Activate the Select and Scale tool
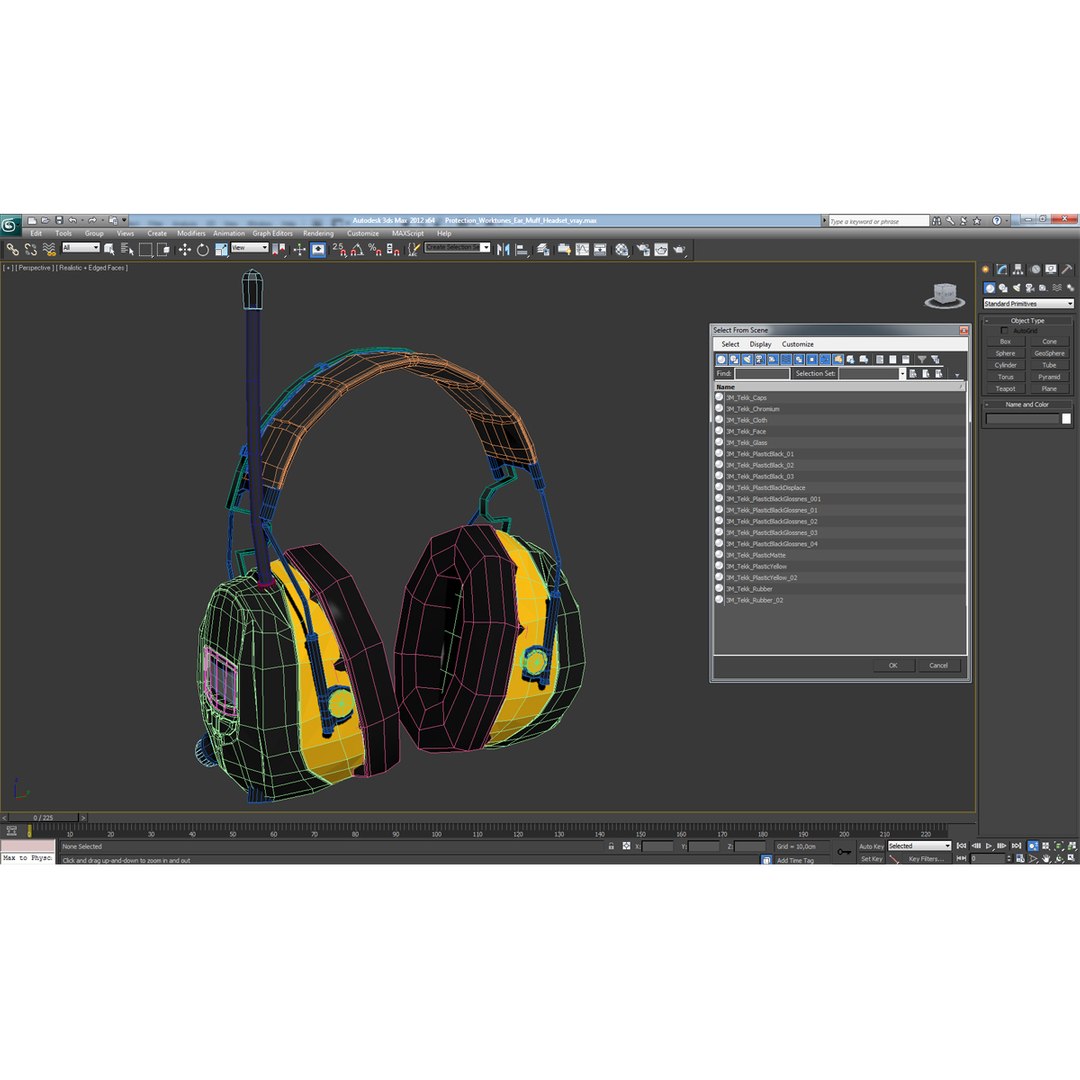This screenshot has height=1080, width=1080. pos(221,249)
